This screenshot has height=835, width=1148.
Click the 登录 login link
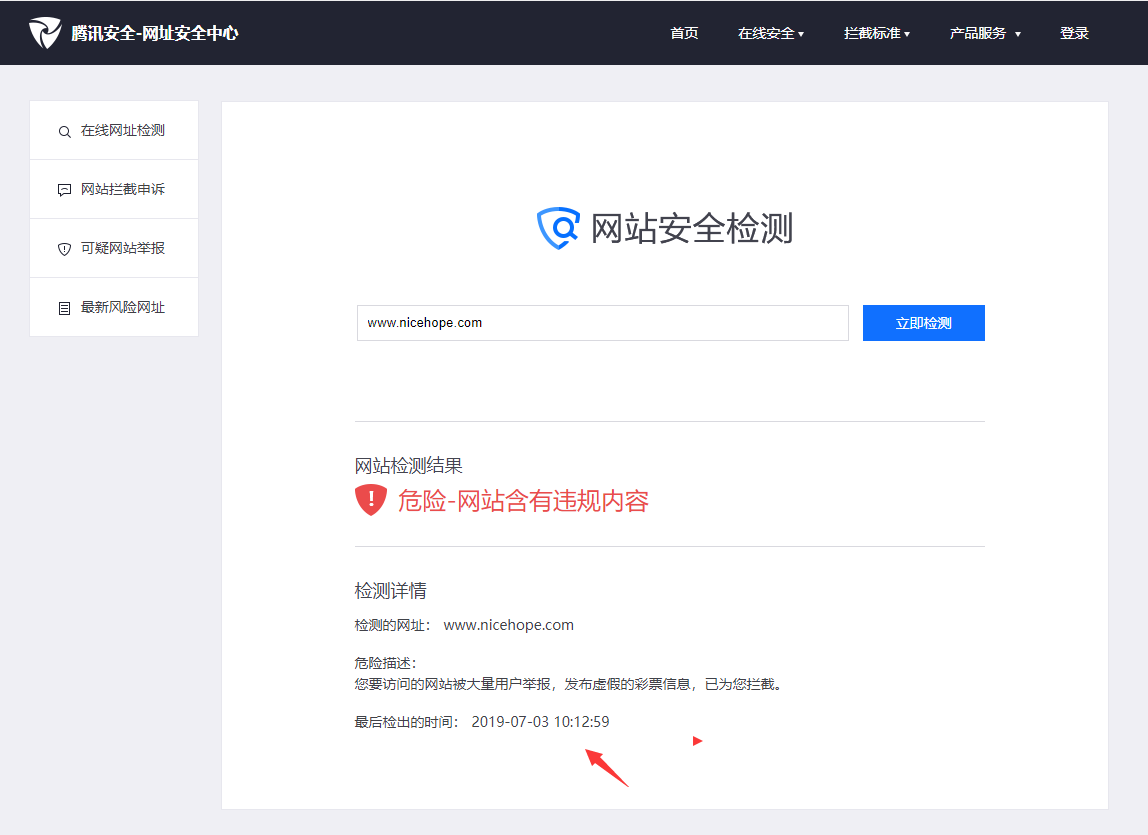[1074, 33]
